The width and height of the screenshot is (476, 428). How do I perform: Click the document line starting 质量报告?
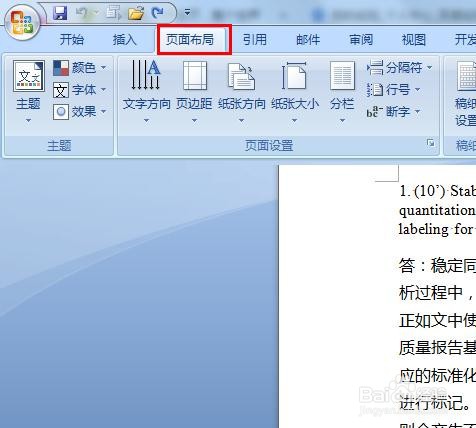pyautogui.click(x=437, y=348)
